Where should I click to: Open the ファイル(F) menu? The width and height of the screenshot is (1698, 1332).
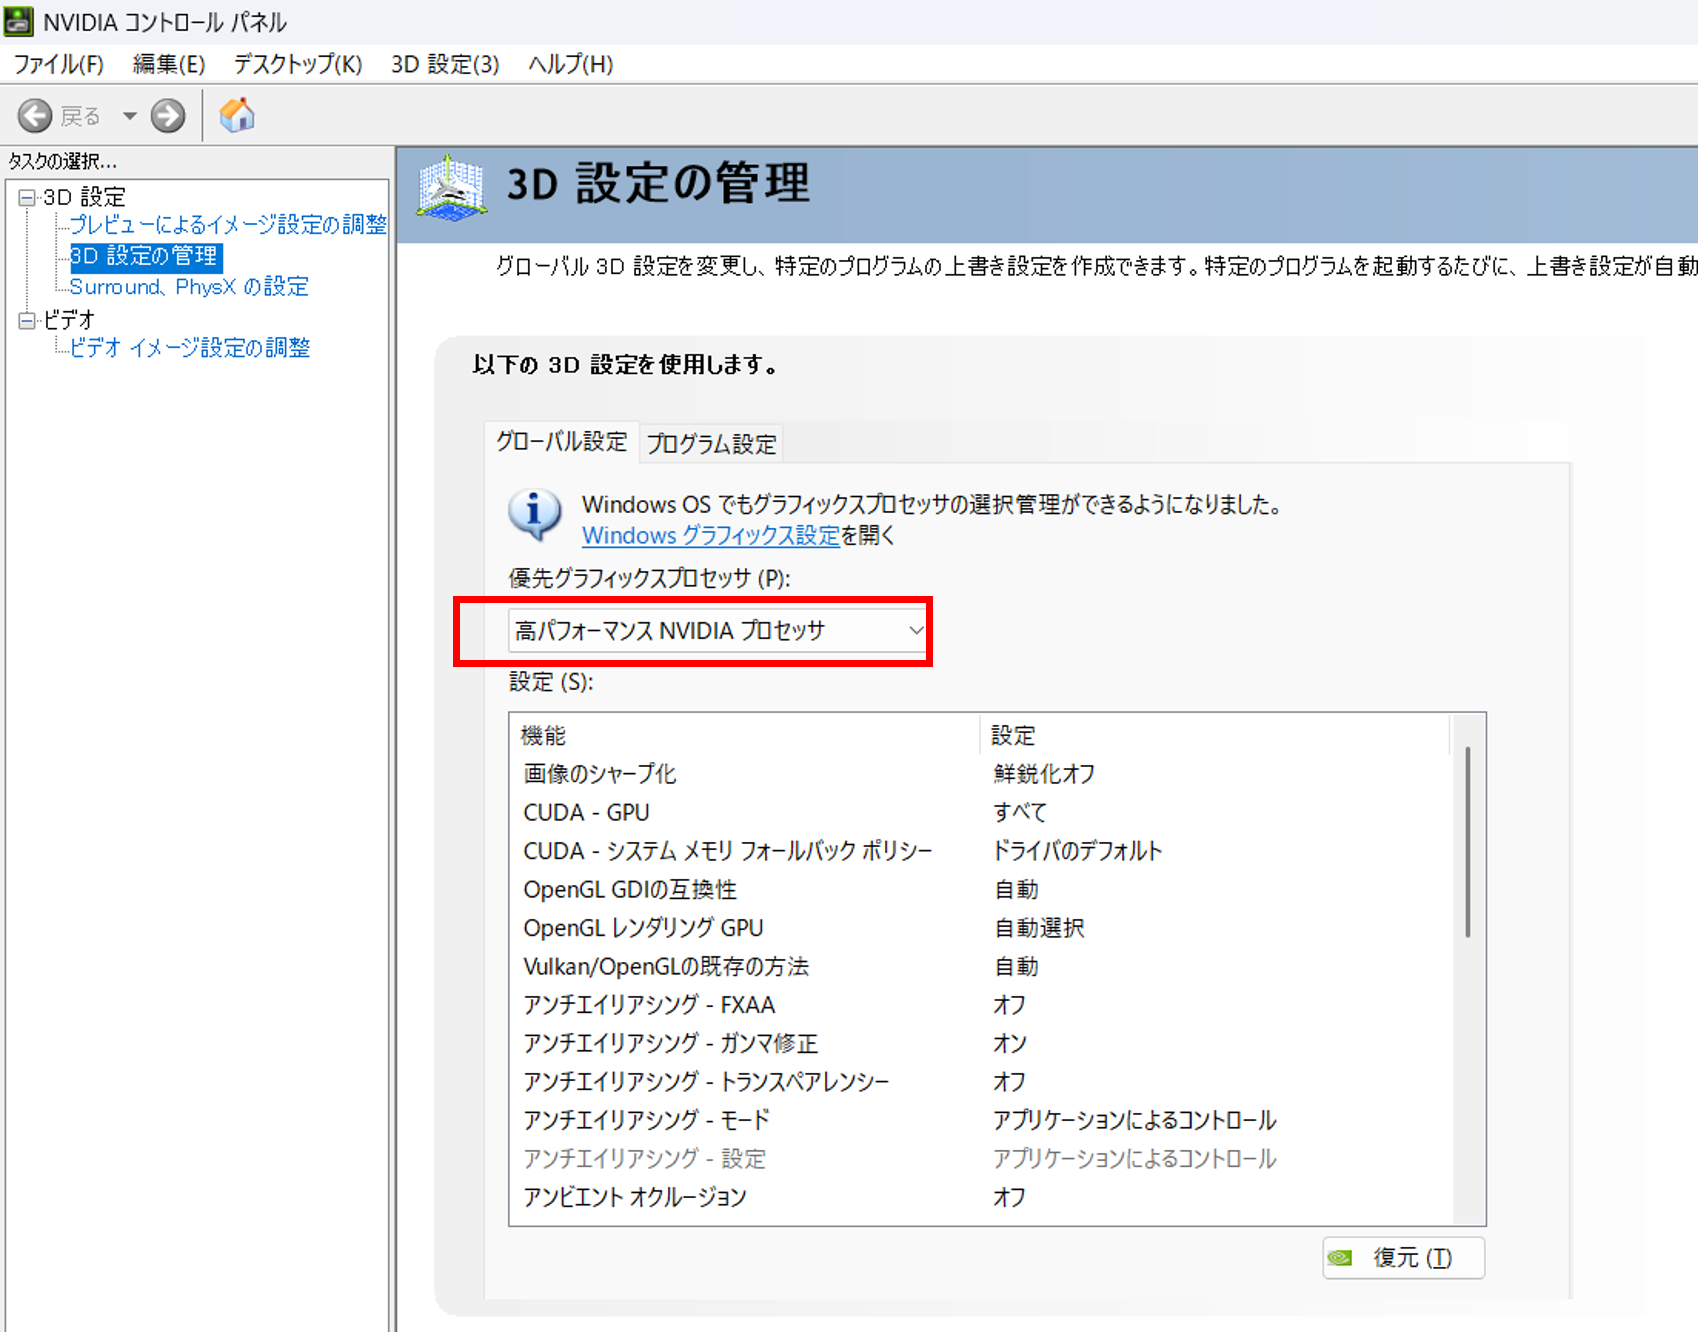click(x=58, y=64)
